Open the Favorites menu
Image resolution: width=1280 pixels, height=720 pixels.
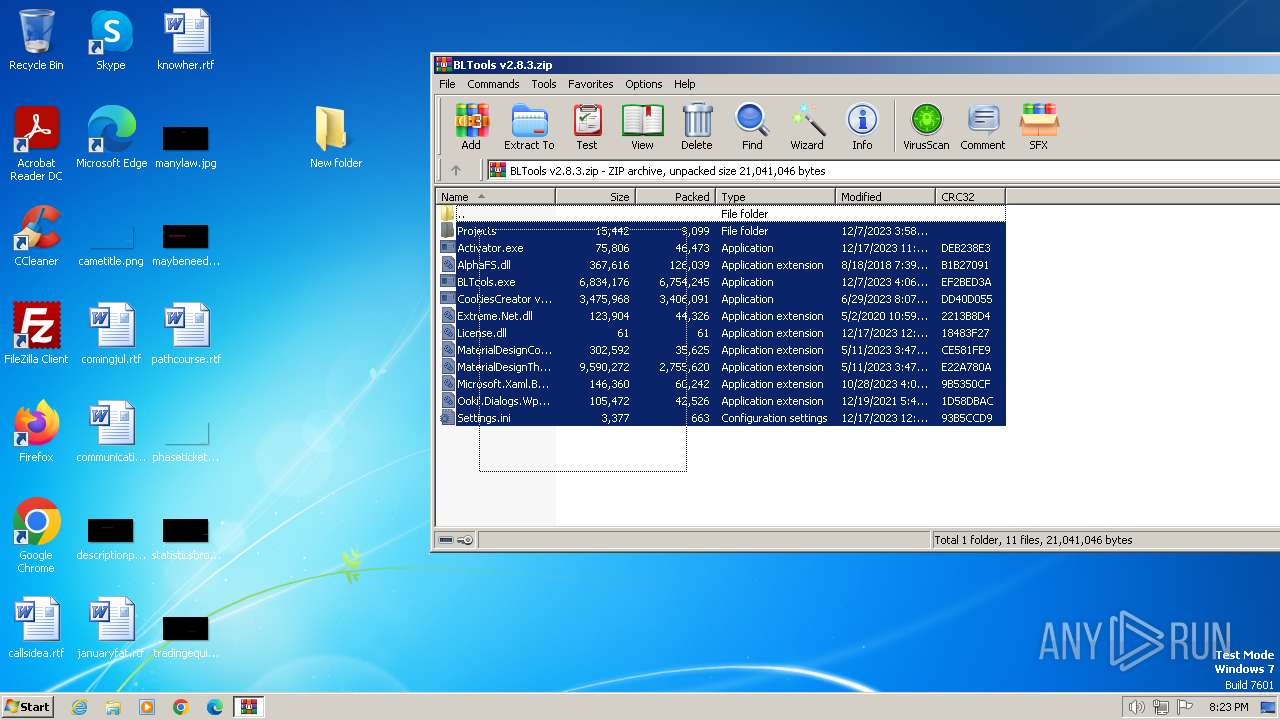(591, 84)
